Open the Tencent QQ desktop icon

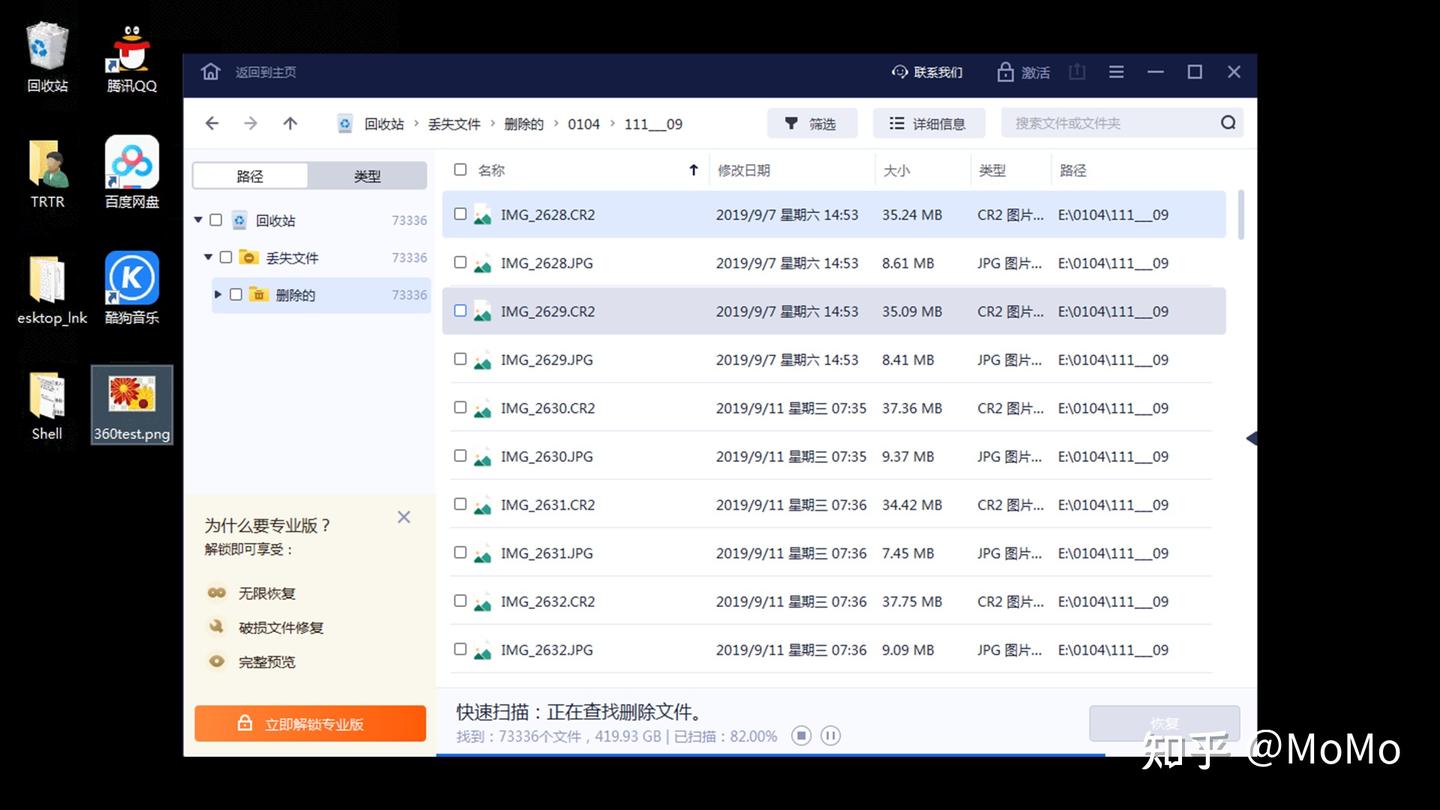tap(132, 58)
